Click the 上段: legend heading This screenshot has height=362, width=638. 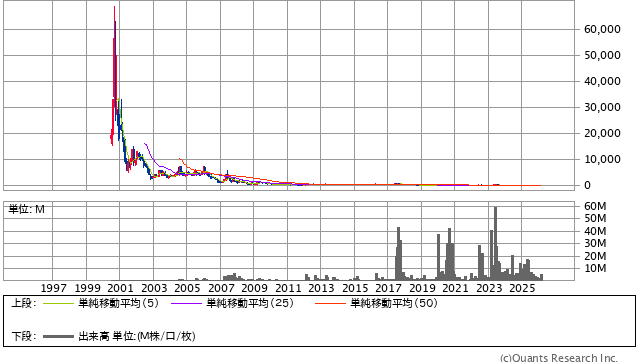click(x=24, y=303)
